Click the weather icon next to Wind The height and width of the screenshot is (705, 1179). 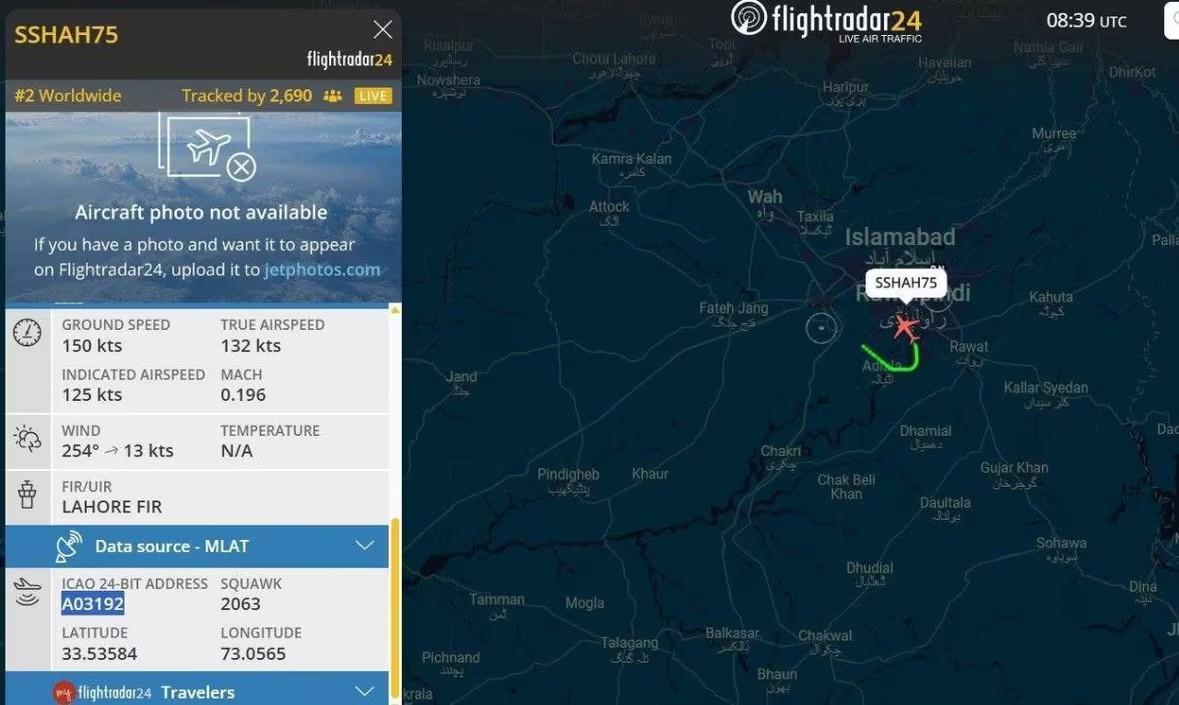(x=27, y=439)
